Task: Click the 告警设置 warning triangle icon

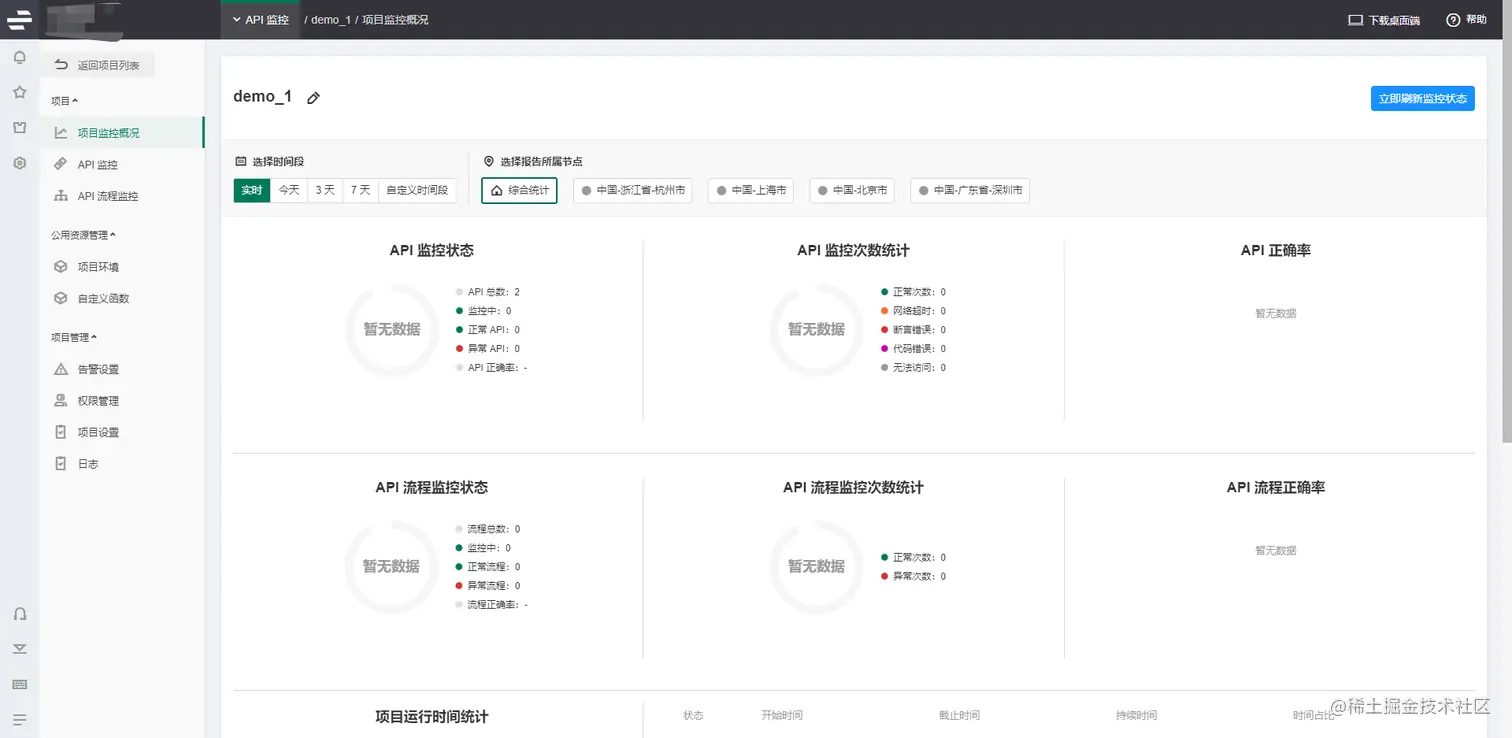Action: (x=61, y=369)
